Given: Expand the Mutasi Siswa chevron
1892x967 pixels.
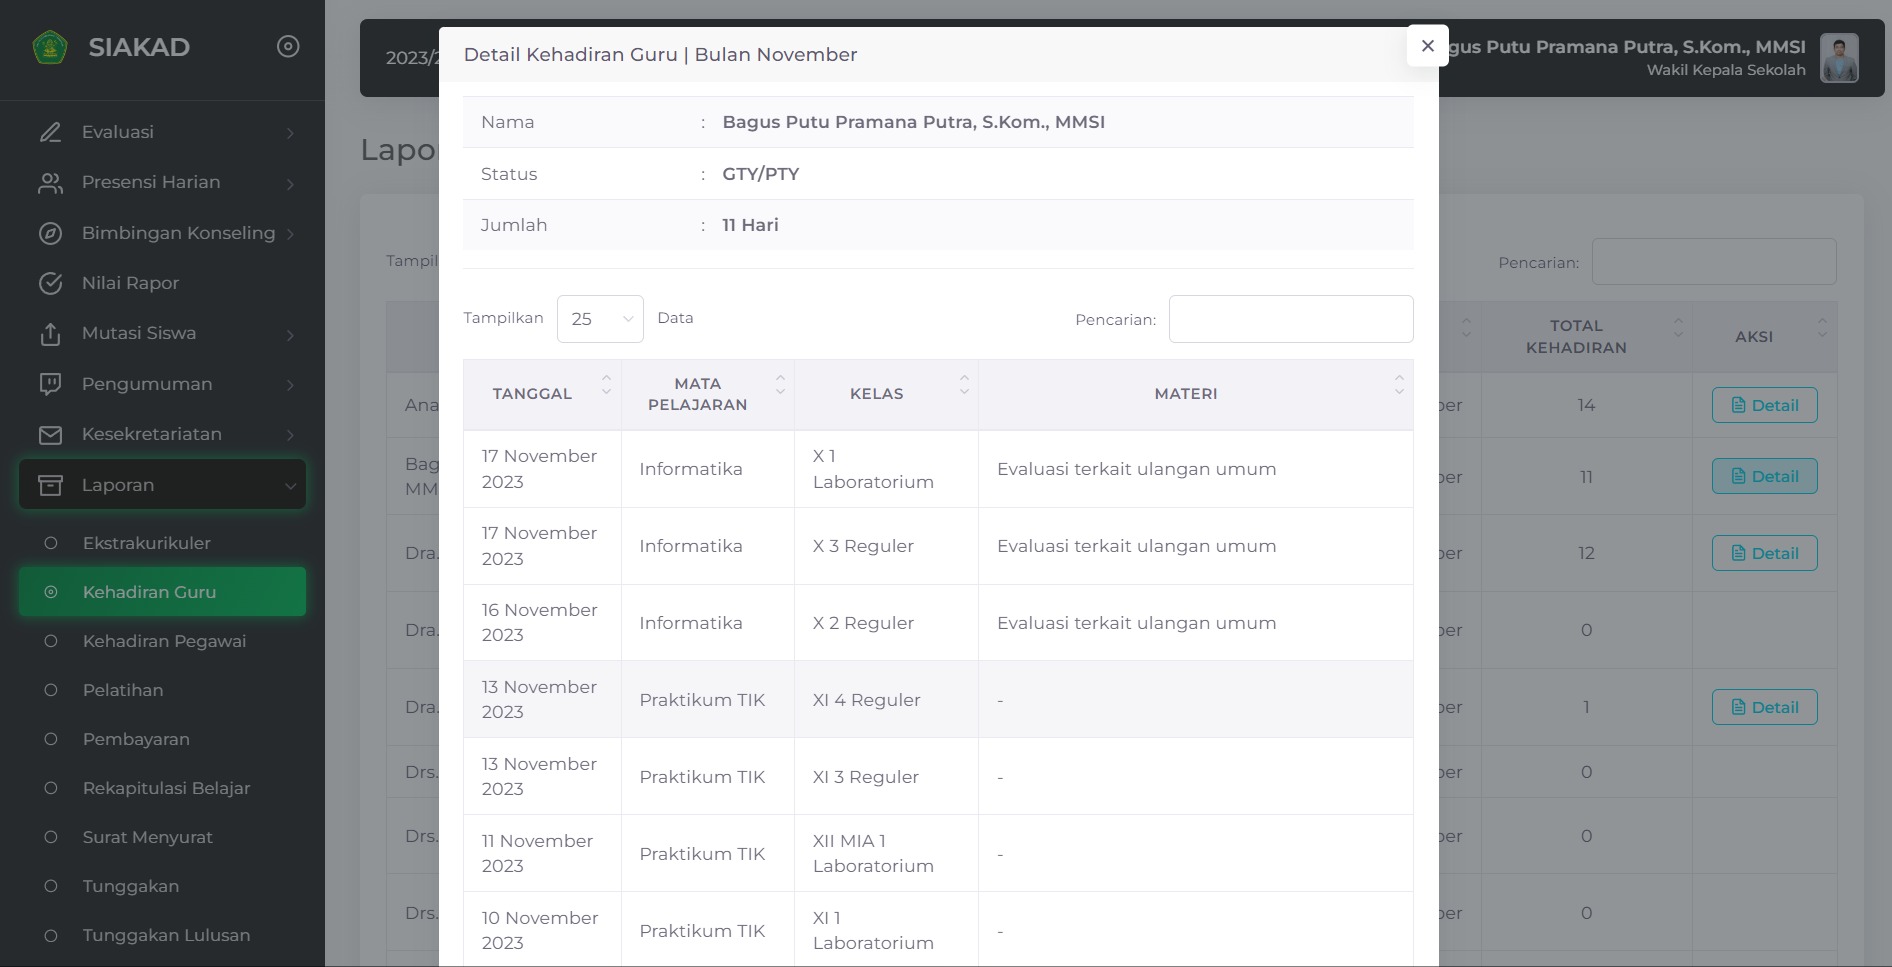Looking at the screenshot, I should tap(290, 335).
